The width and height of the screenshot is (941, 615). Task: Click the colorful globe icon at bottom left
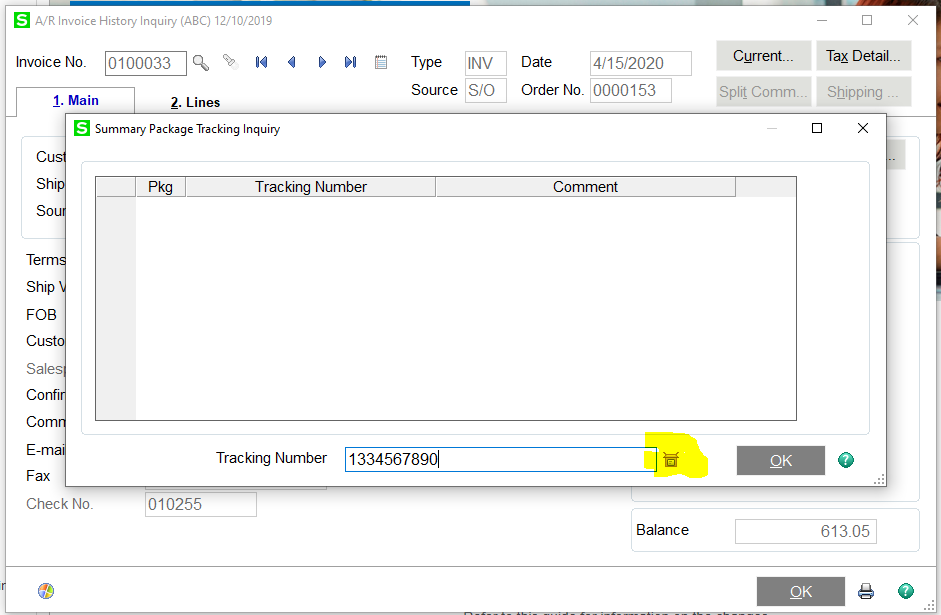[x=46, y=591]
